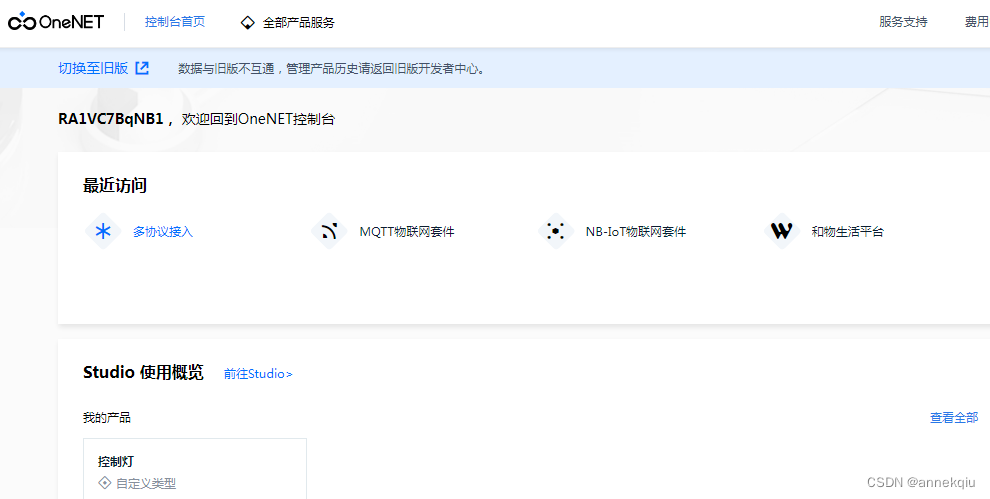Open the 控制灯 product card

[x=195, y=469]
